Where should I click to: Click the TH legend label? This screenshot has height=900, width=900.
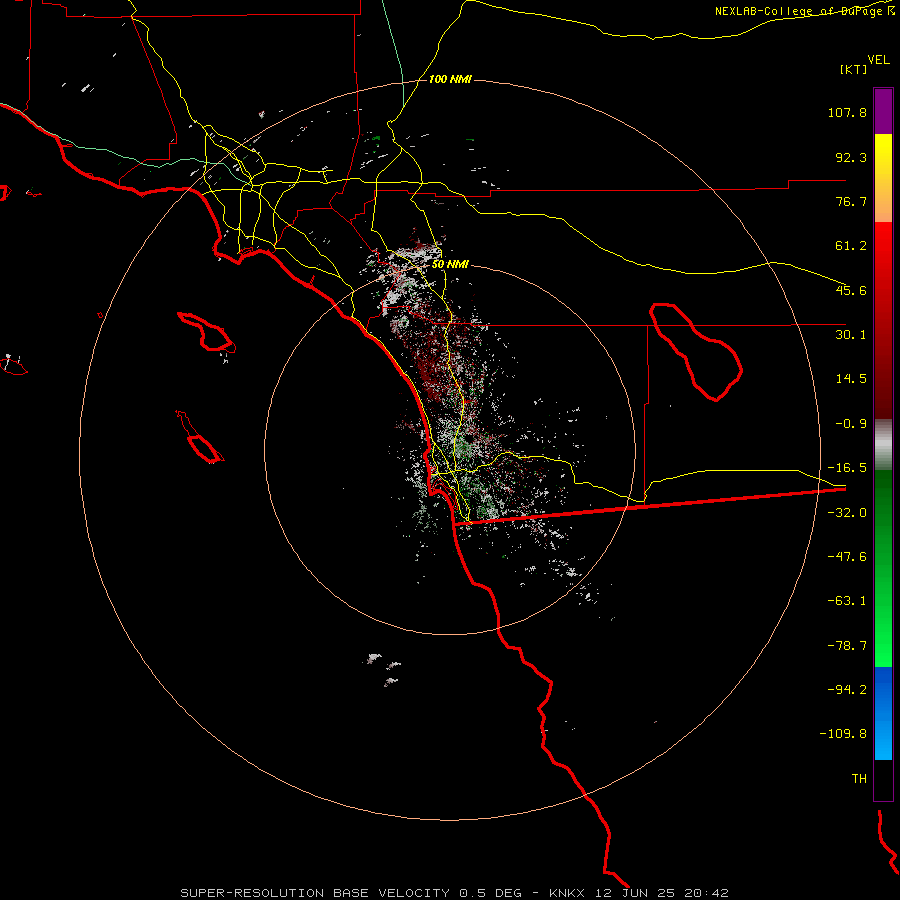[859, 779]
